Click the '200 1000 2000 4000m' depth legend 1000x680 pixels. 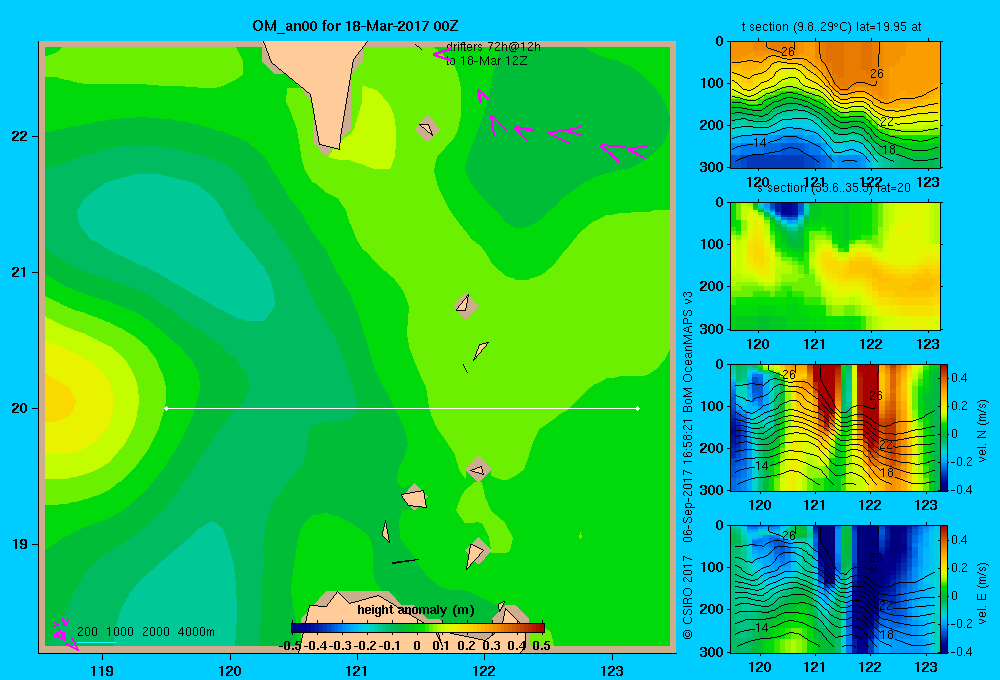[x=145, y=632]
